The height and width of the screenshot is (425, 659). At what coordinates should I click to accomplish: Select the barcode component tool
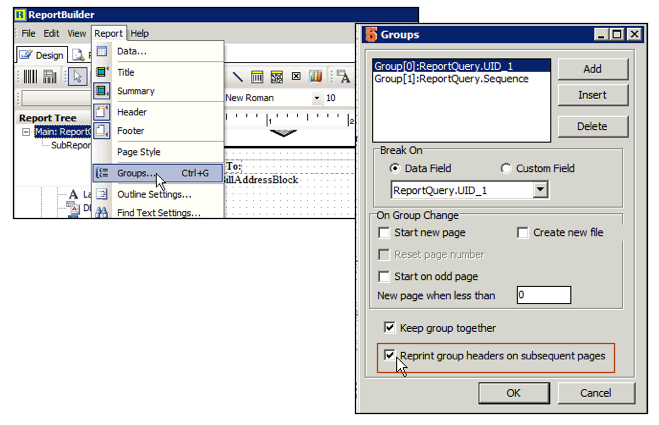click(30, 77)
